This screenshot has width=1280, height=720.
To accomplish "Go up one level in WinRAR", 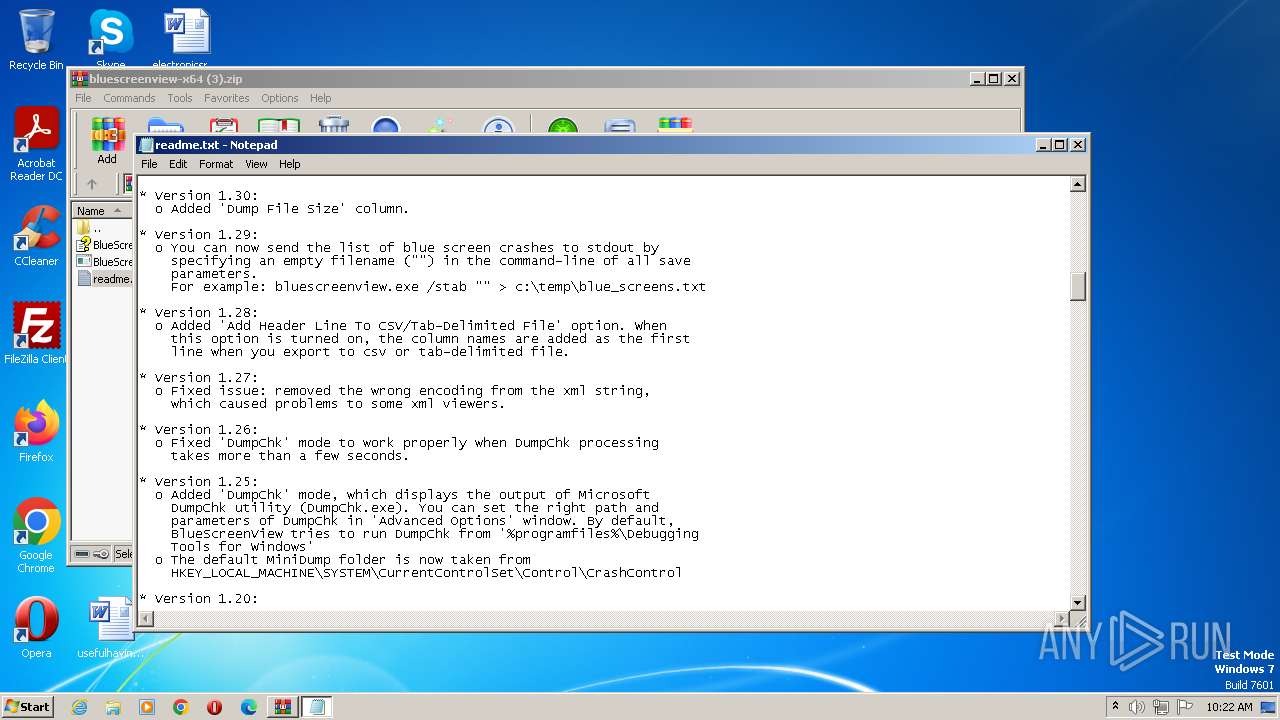I will click(x=92, y=184).
